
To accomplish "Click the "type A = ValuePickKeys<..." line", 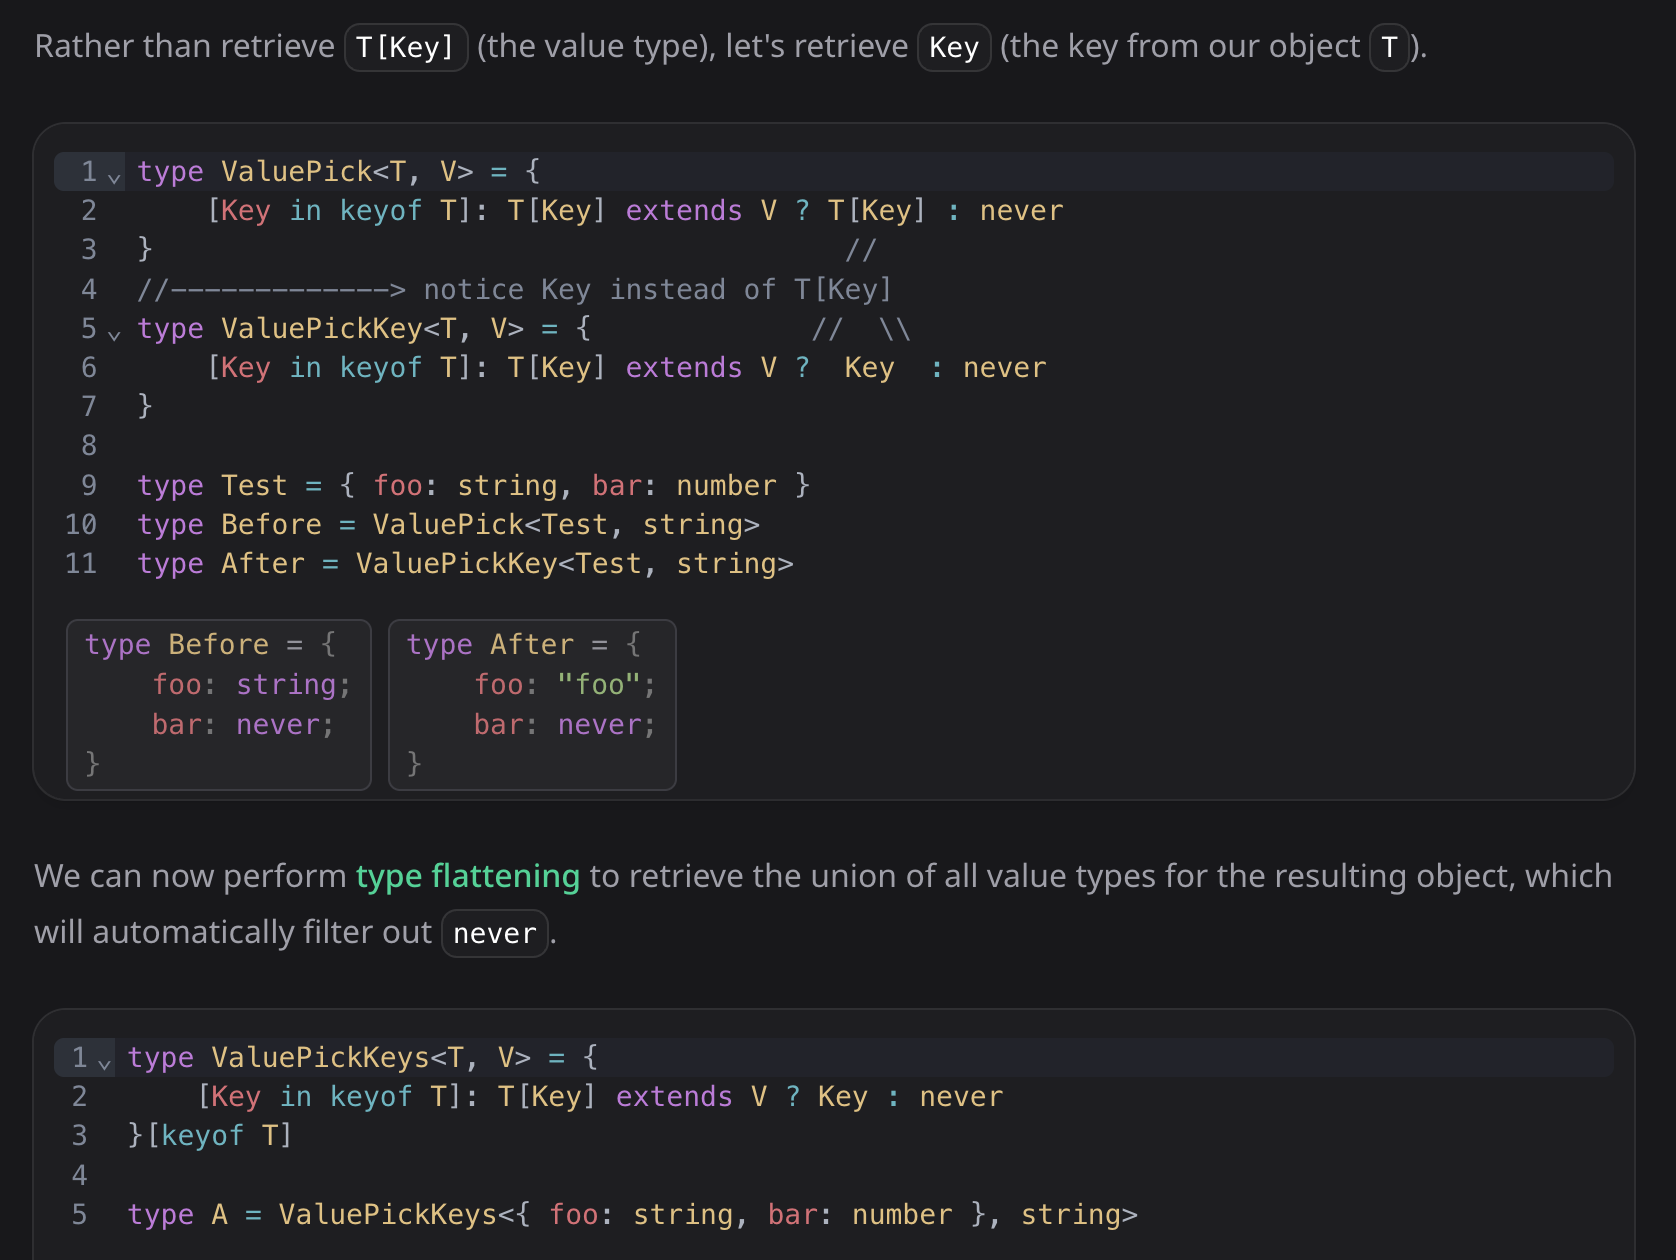I will click(x=633, y=1215).
